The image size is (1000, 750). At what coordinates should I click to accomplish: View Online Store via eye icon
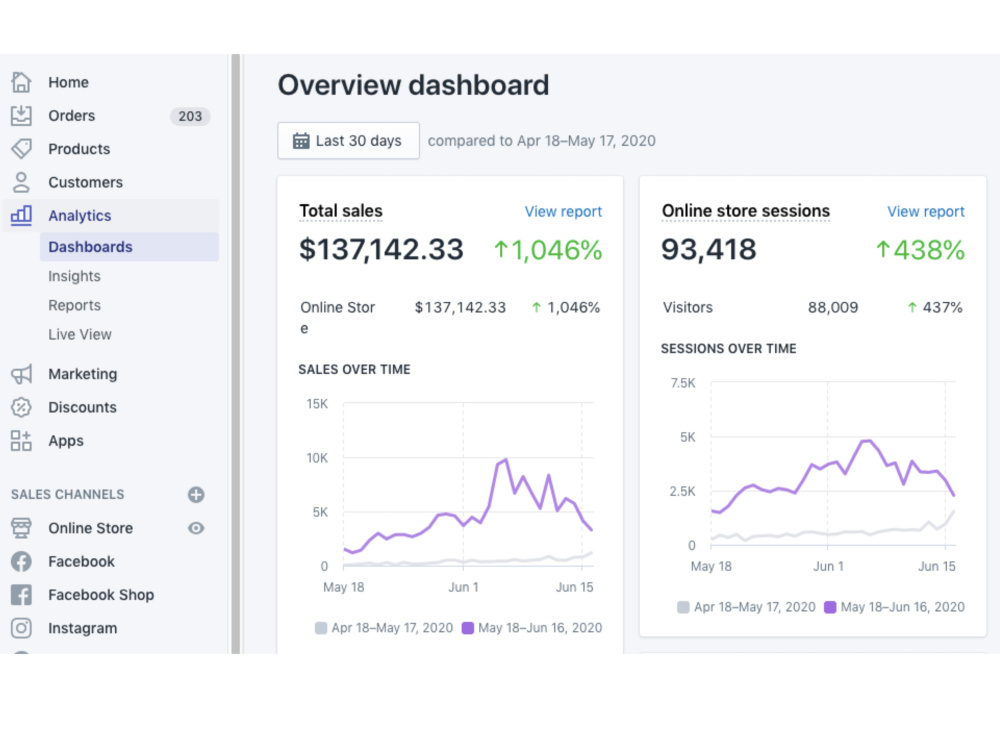tap(196, 528)
